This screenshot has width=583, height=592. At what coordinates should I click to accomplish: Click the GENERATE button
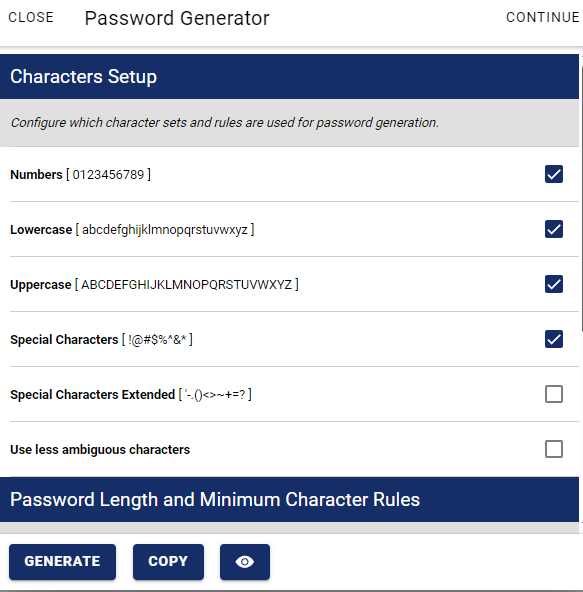pyautogui.click(x=62, y=562)
